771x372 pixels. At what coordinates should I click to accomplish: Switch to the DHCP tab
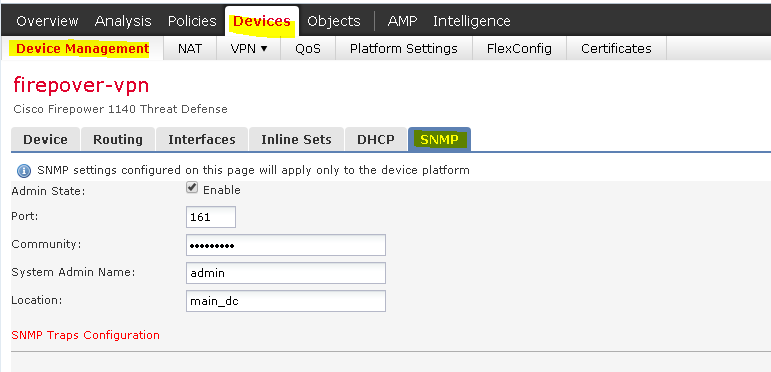click(376, 139)
